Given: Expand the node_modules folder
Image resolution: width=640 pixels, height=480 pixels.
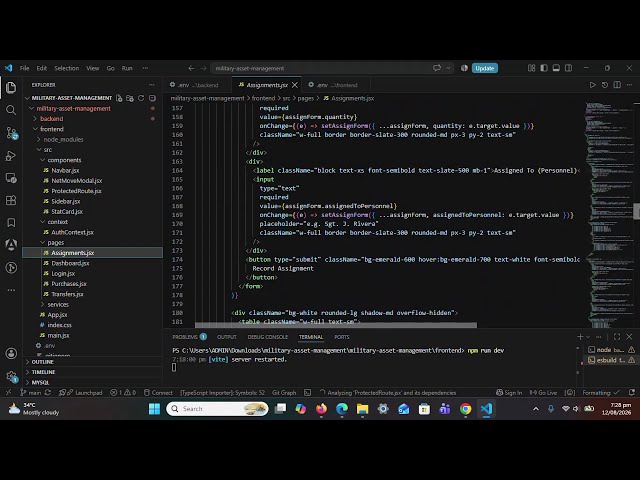Looking at the screenshot, I should [x=63, y=139].
